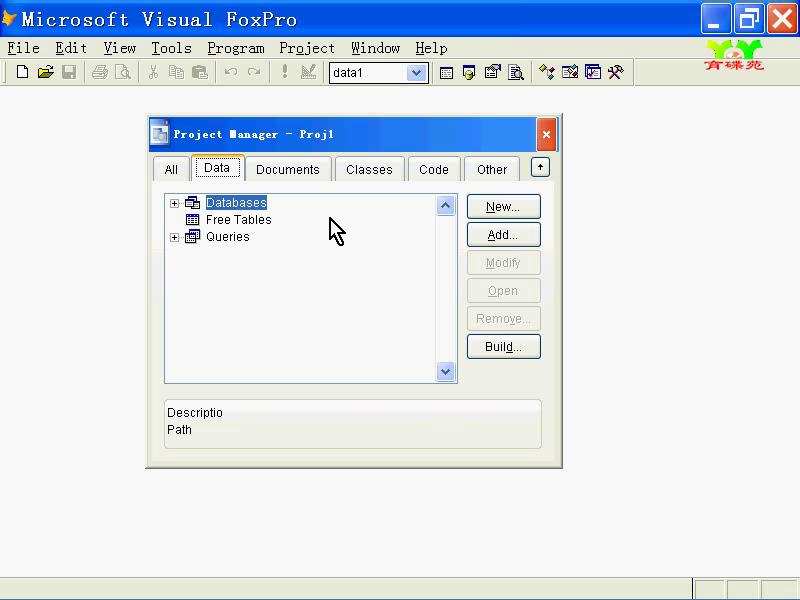Select the Queries item in the tree
The height and width of the screenshot is (600, 800).
click(228, 237)
